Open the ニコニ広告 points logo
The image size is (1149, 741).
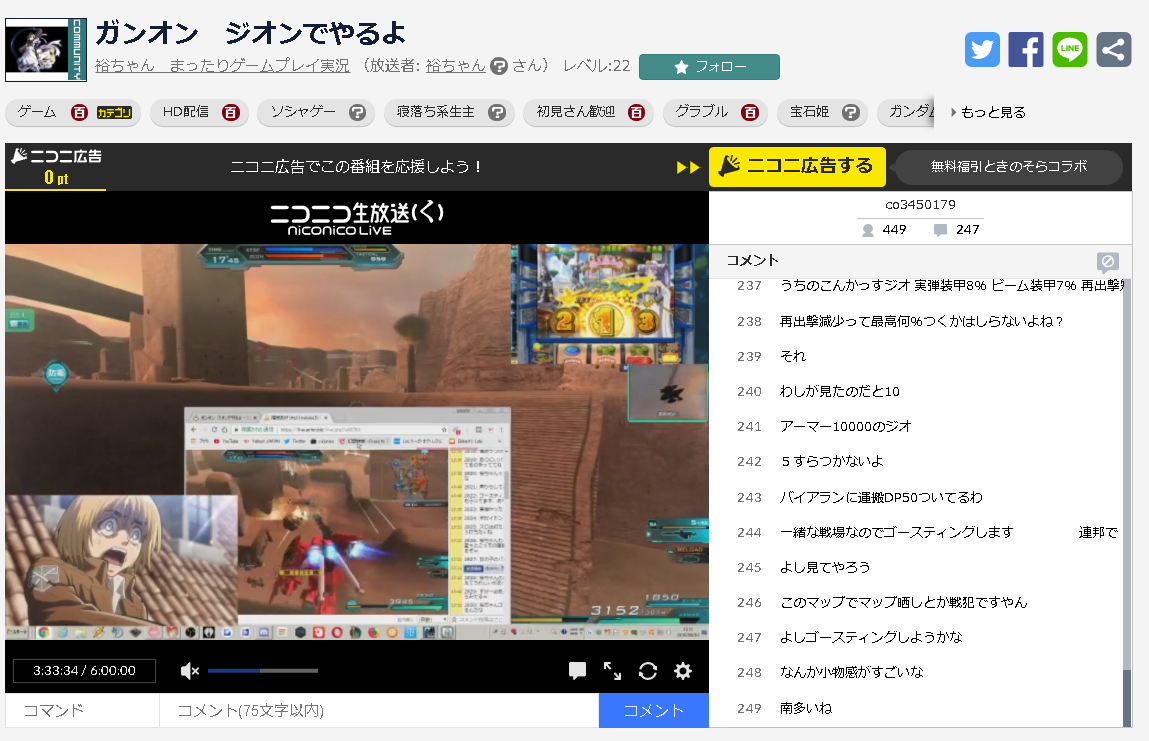(56, 166)
